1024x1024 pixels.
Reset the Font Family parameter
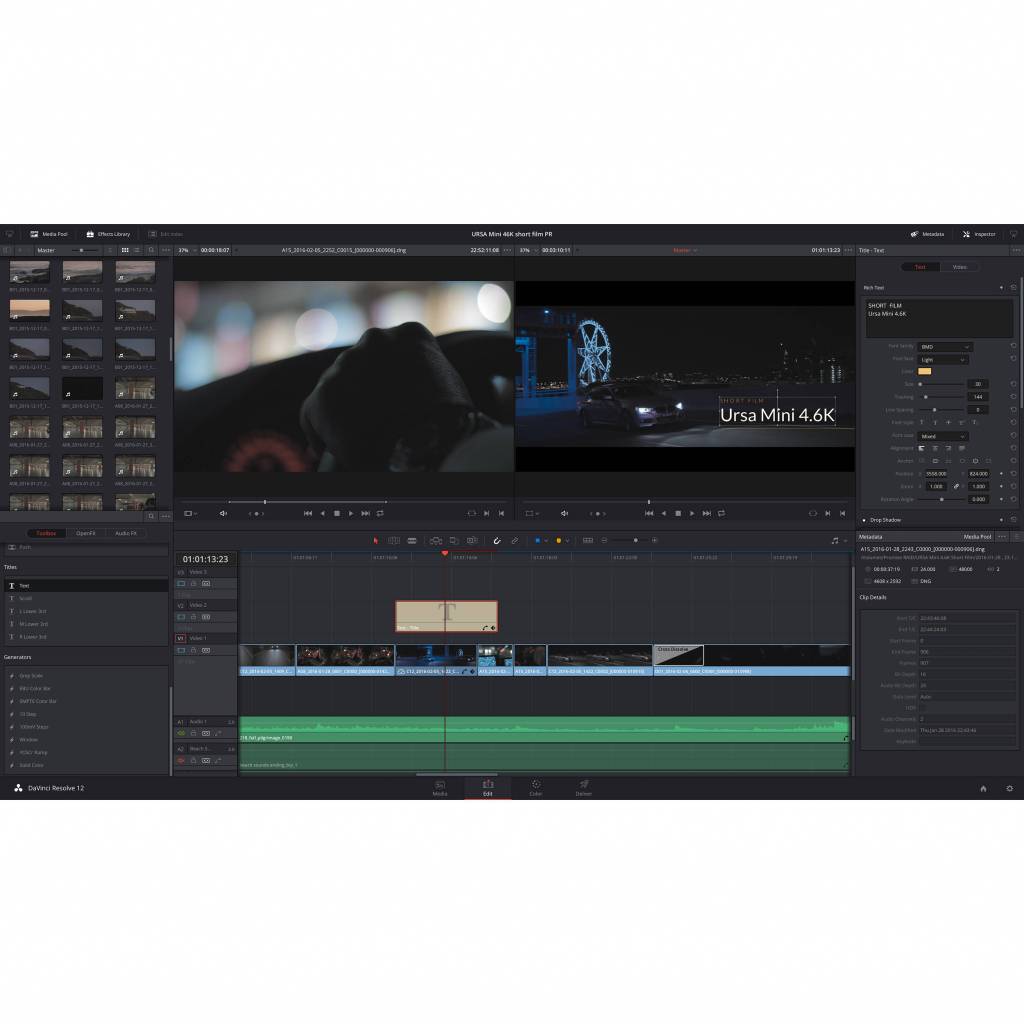1013,346
